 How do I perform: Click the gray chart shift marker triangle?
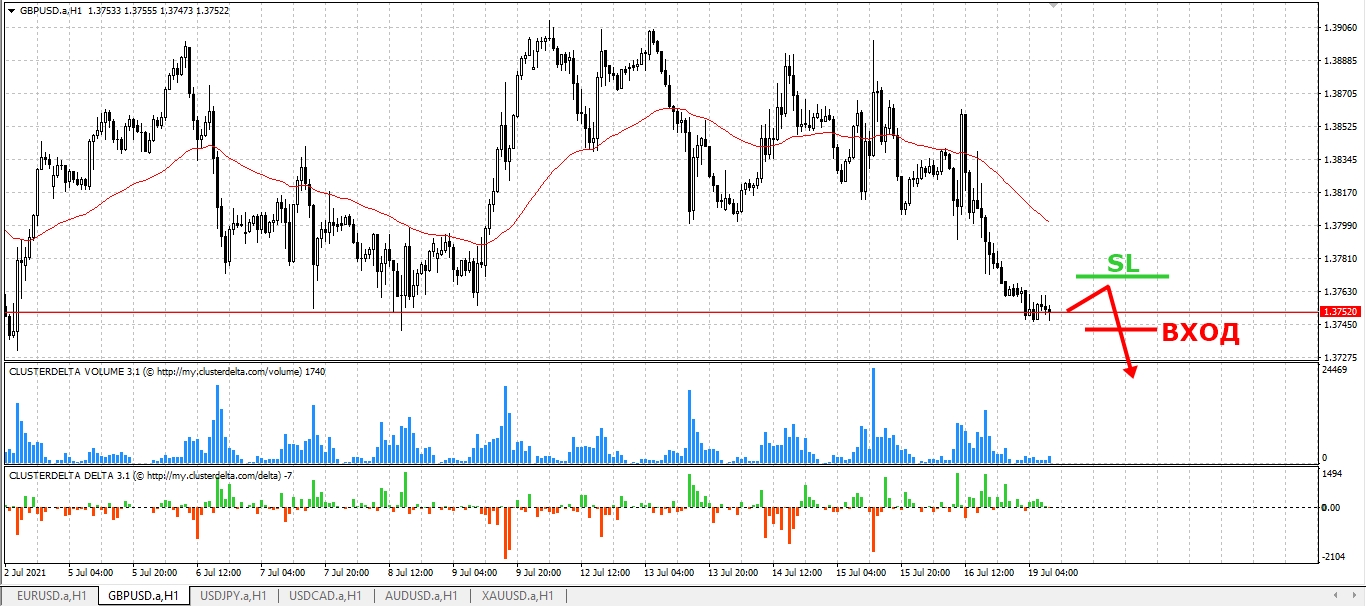[x=1053, y=6]
